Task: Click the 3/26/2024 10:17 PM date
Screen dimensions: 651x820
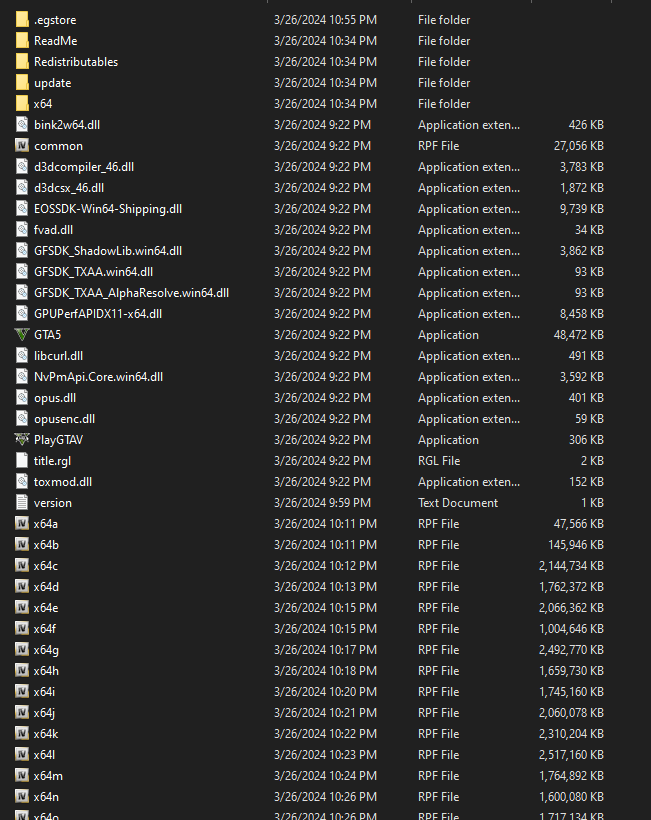Action: coord(325,650)
